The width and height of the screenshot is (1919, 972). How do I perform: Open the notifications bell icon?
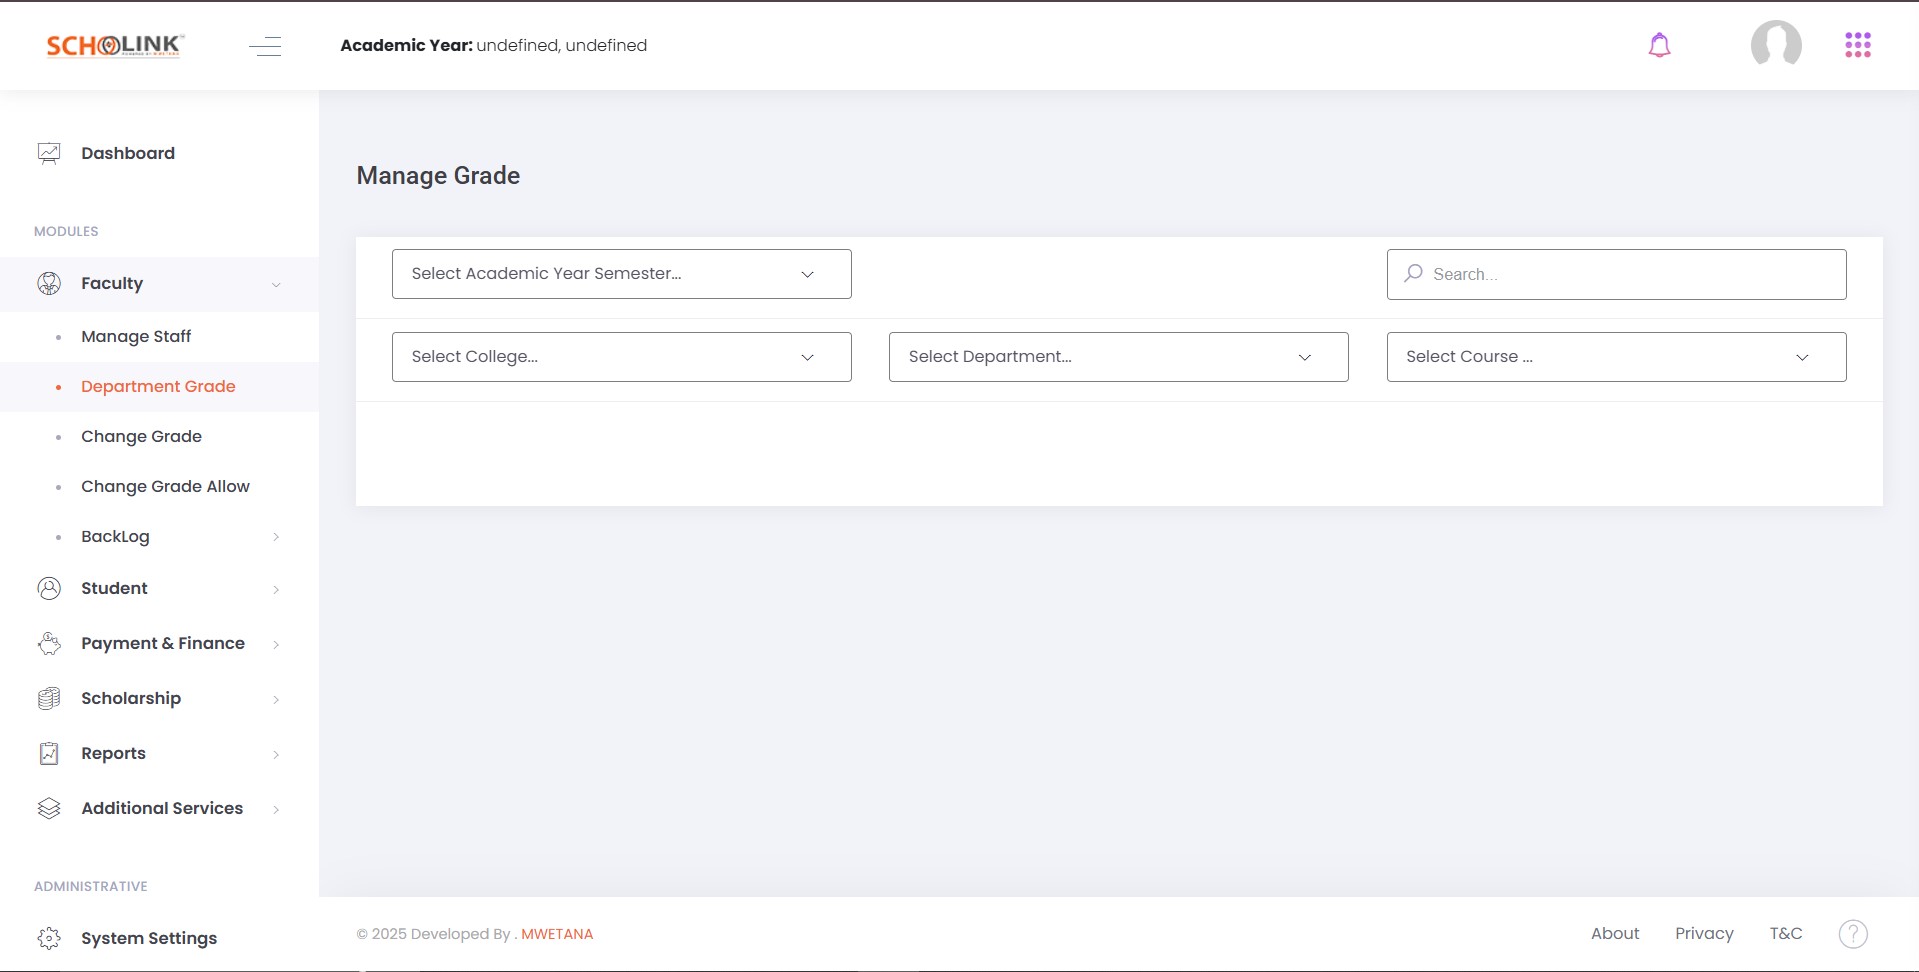point(1659,44)
